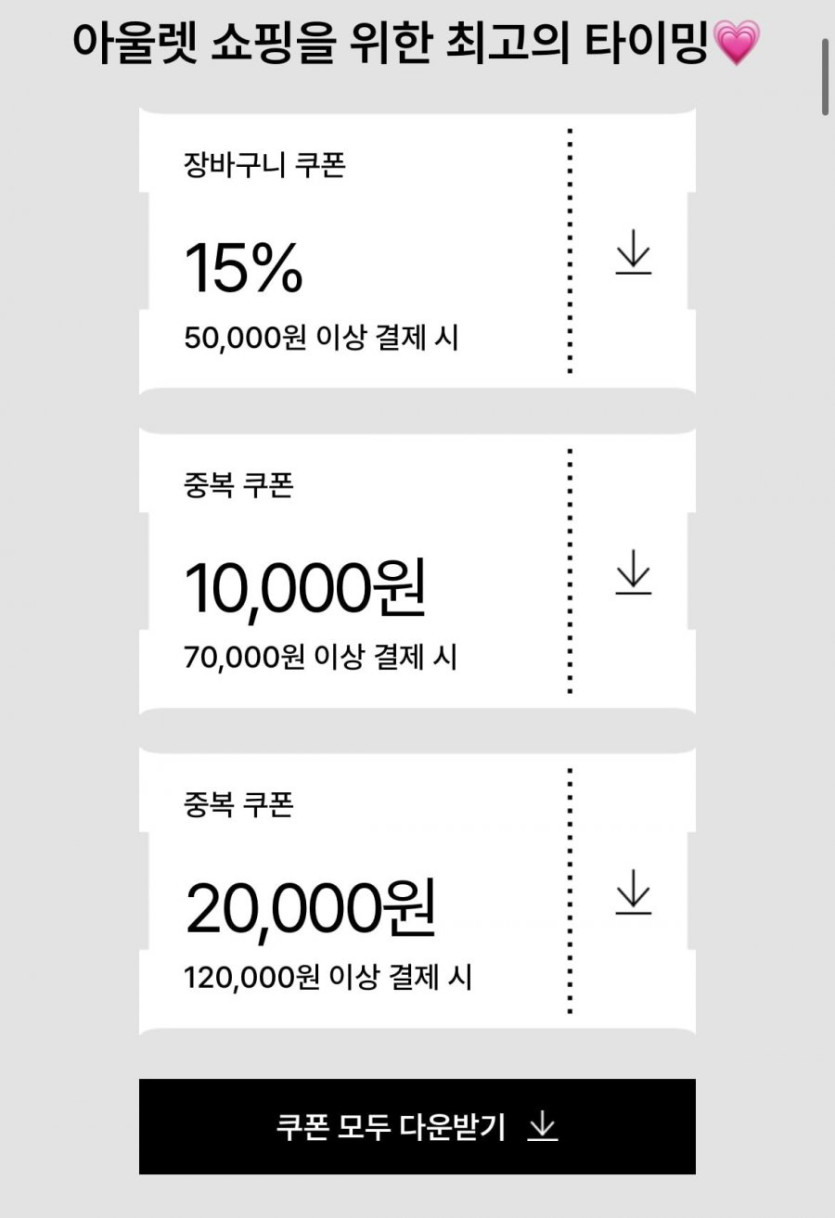Image resolution: width=835 pixels, height=1218 pixels.
Task: Download the 15% cart coupon
Action: [632, 252]
